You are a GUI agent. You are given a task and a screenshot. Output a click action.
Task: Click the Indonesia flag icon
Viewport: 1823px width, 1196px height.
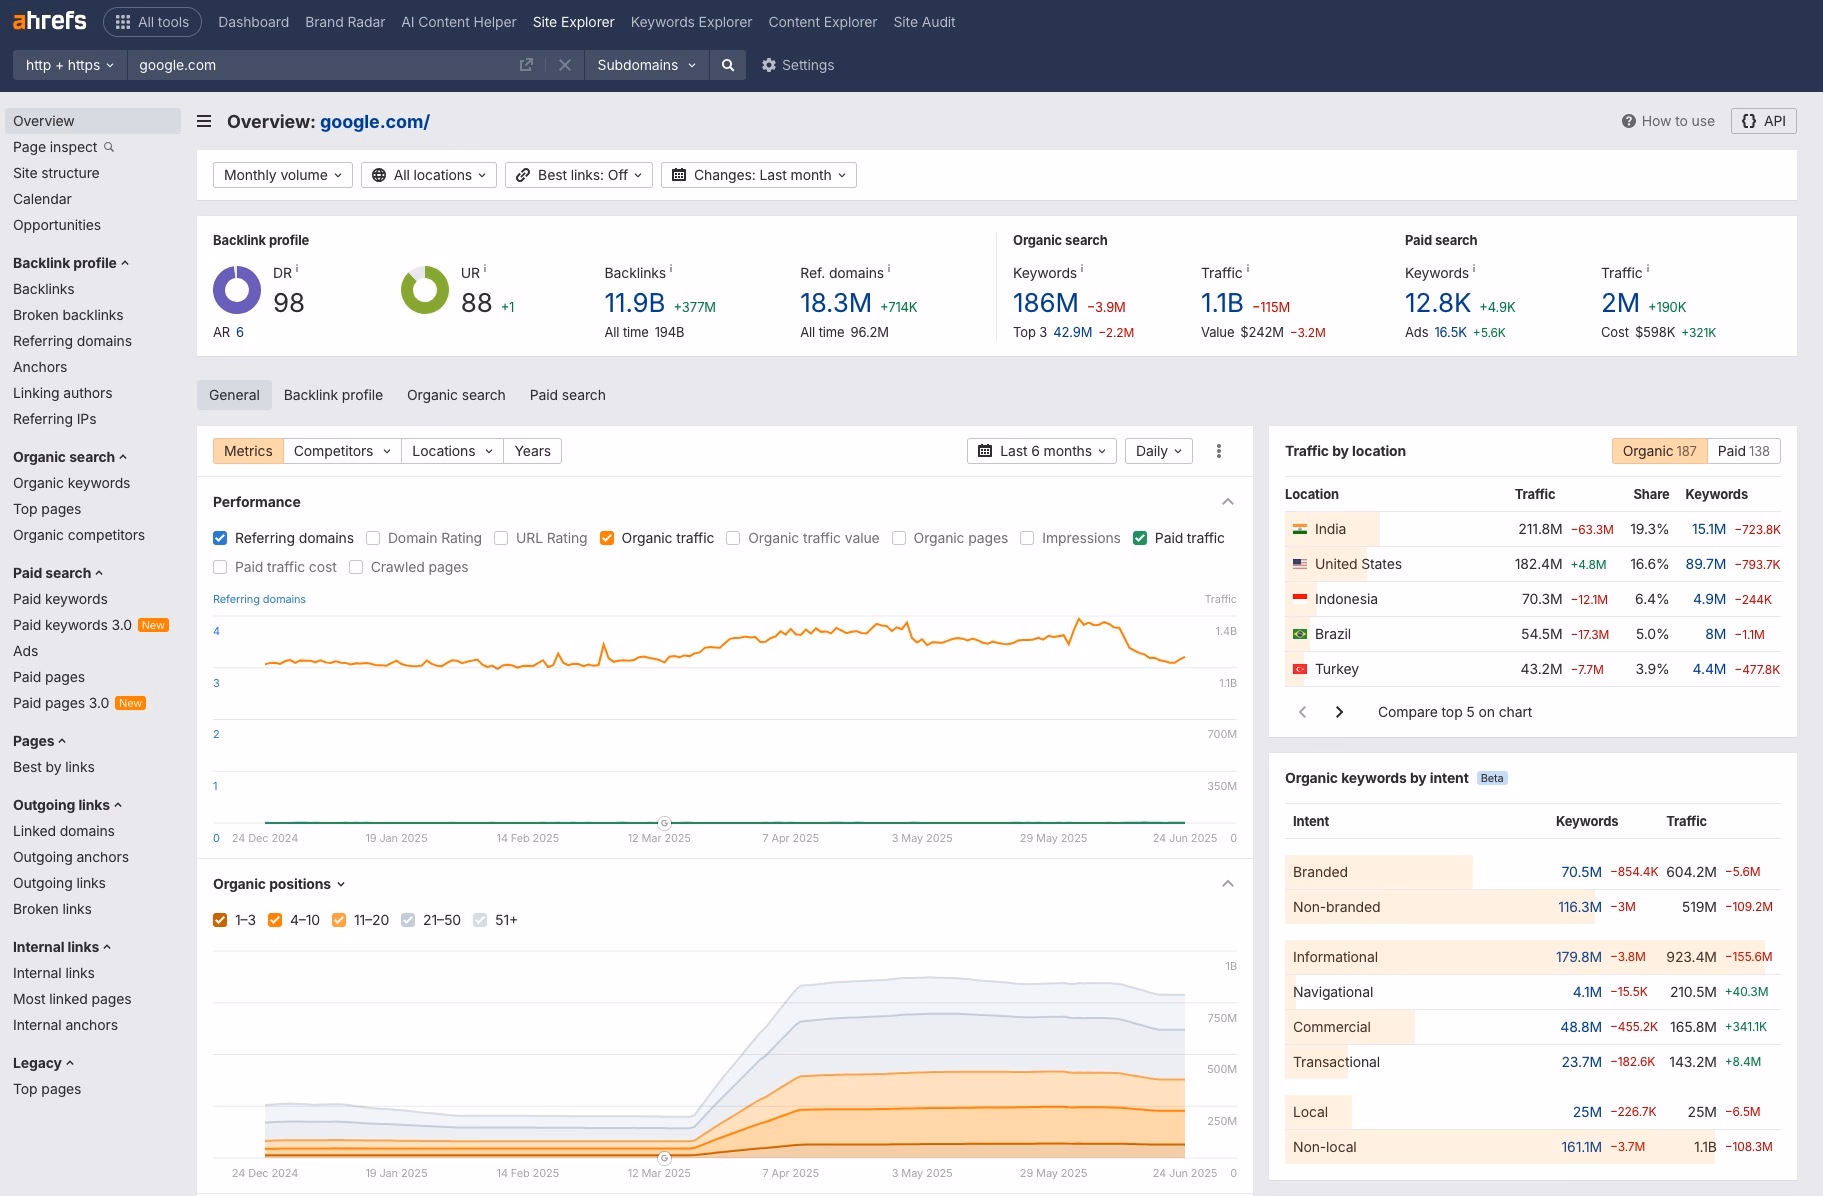pyautogui.click(x=1300, y=599)
